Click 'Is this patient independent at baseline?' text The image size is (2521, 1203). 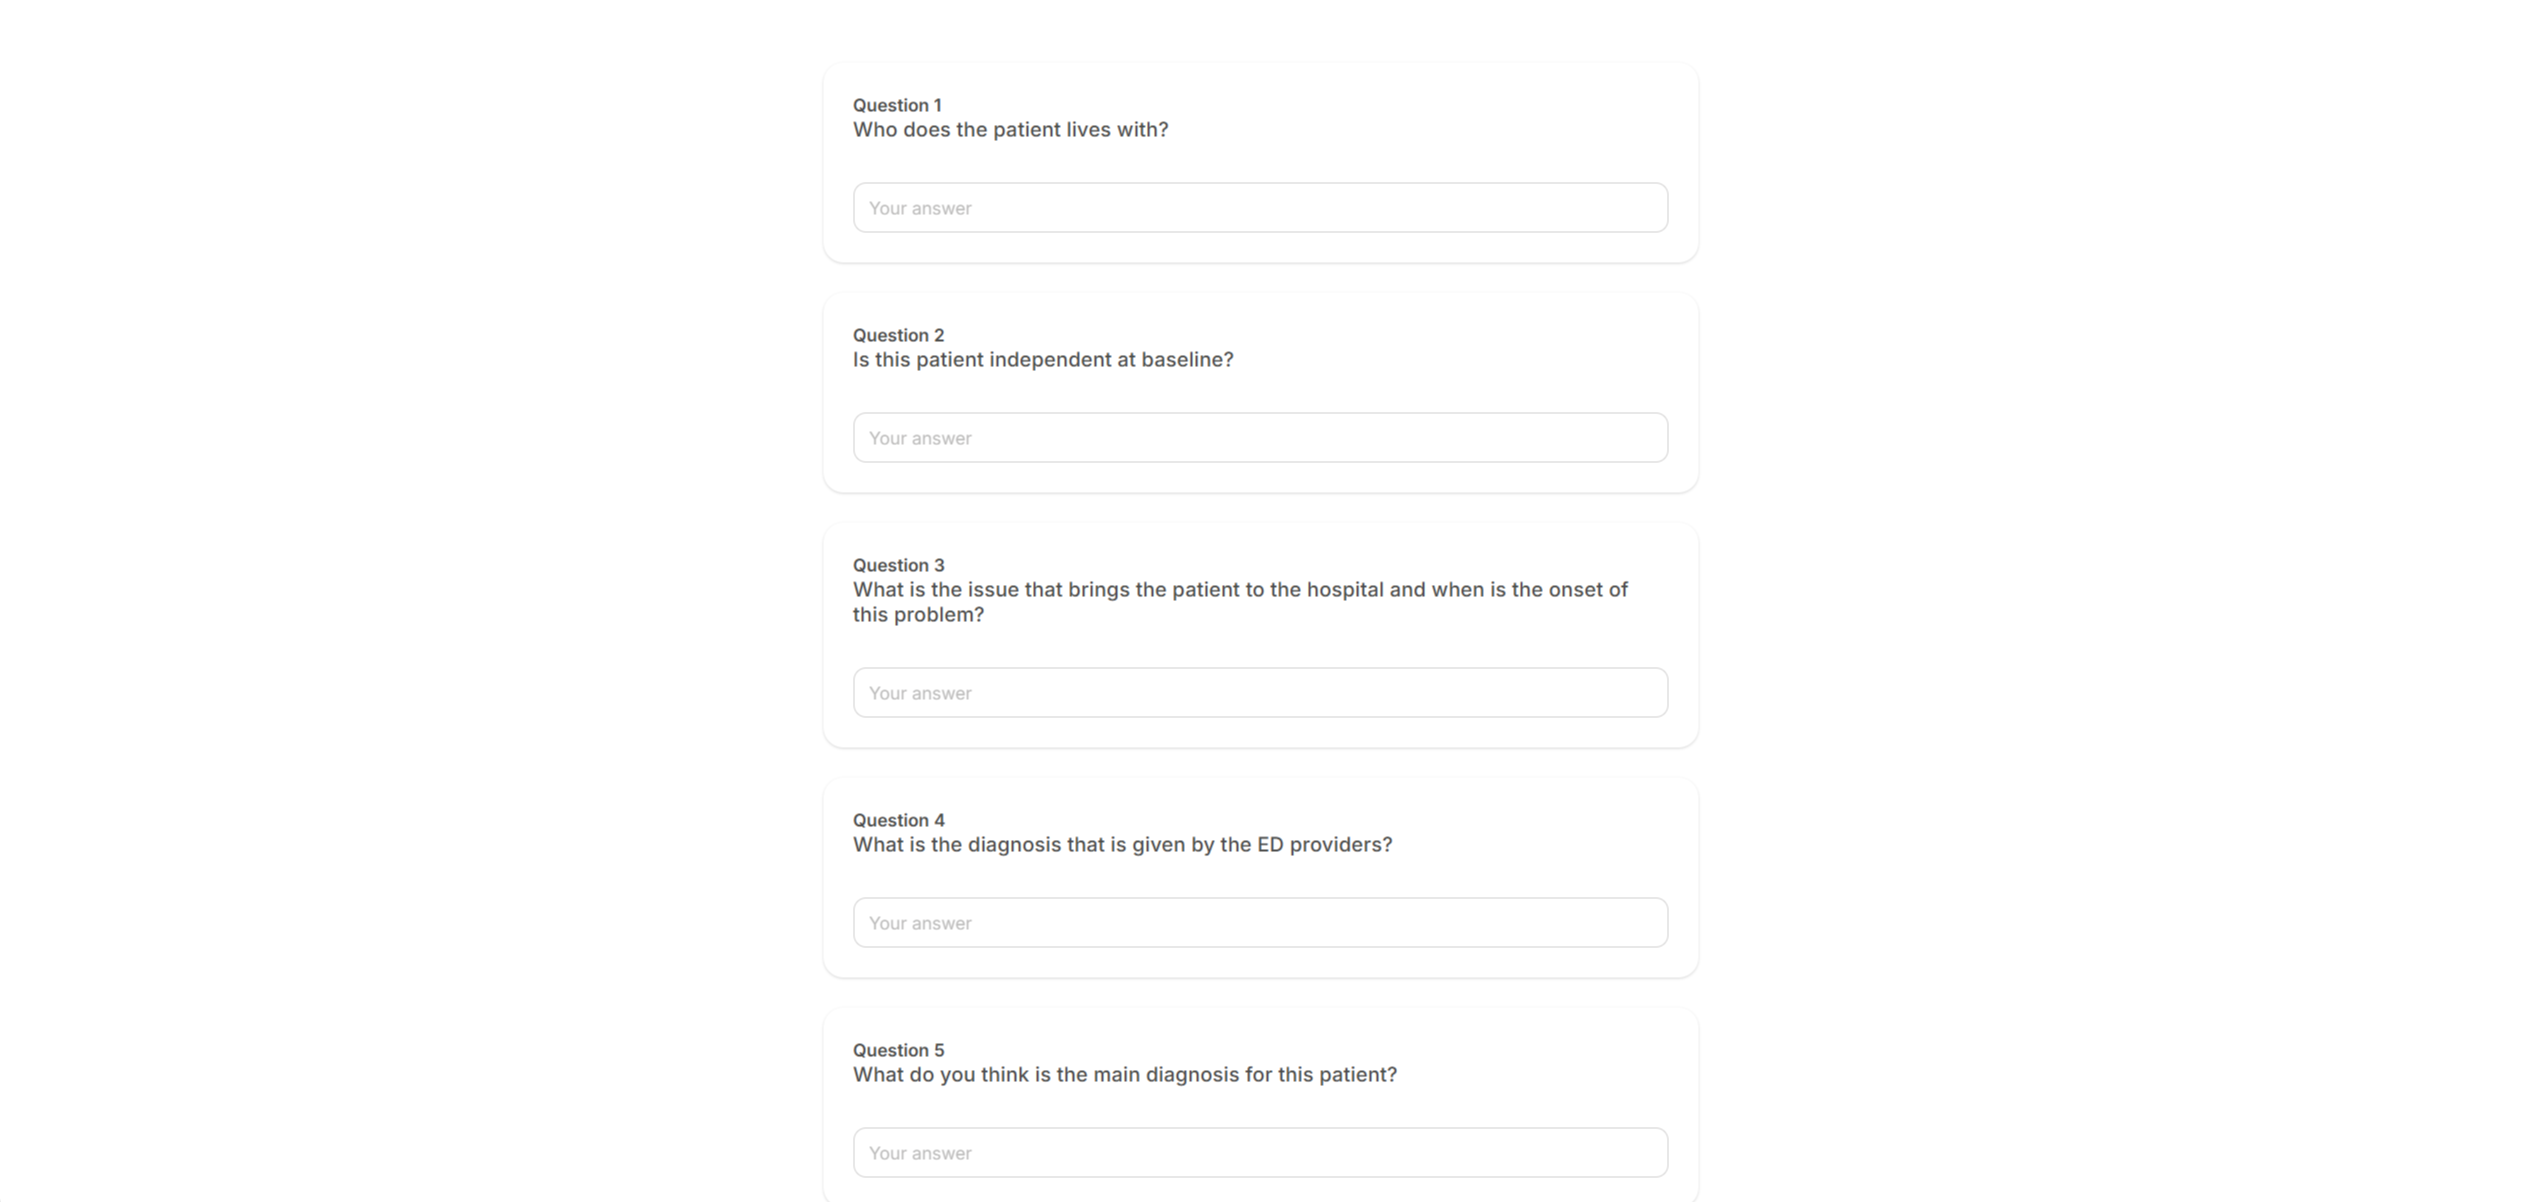pyautogui.click(x=1043, y=360)
